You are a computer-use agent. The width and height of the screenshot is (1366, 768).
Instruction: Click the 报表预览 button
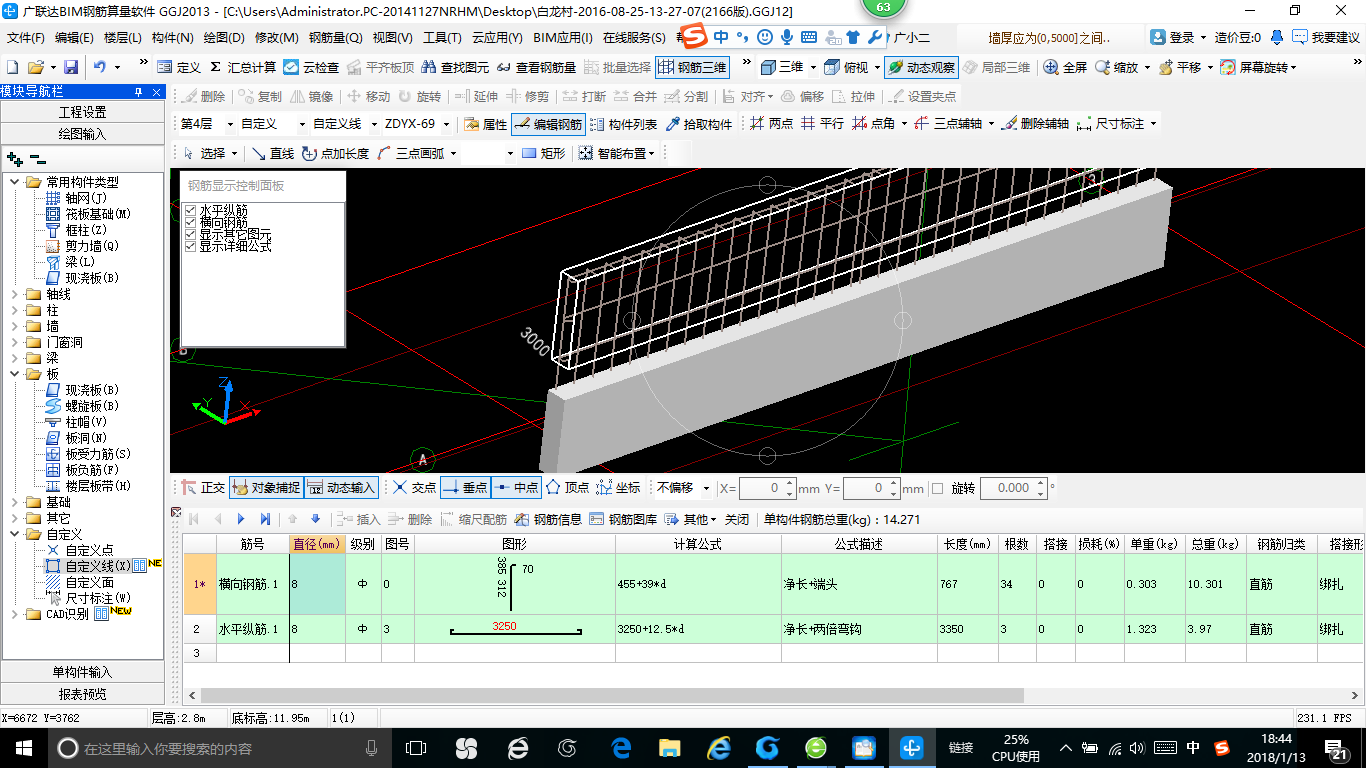coord(82,694)
